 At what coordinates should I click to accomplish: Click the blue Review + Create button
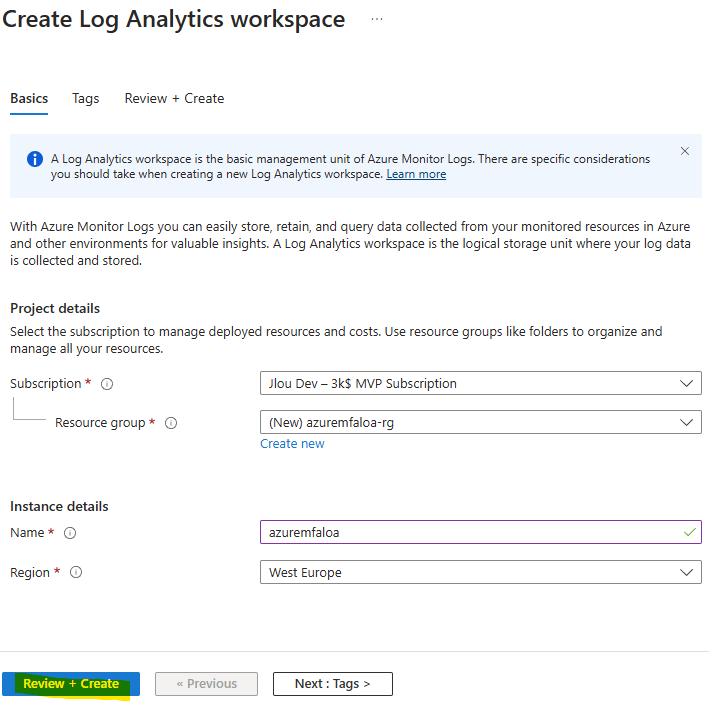(x=71, y=684)
